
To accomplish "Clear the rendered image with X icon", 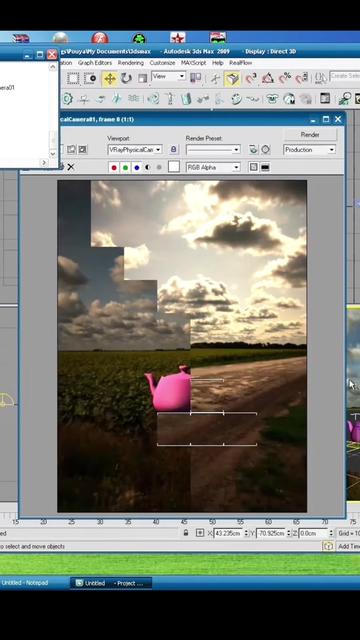I will (71, 167).
